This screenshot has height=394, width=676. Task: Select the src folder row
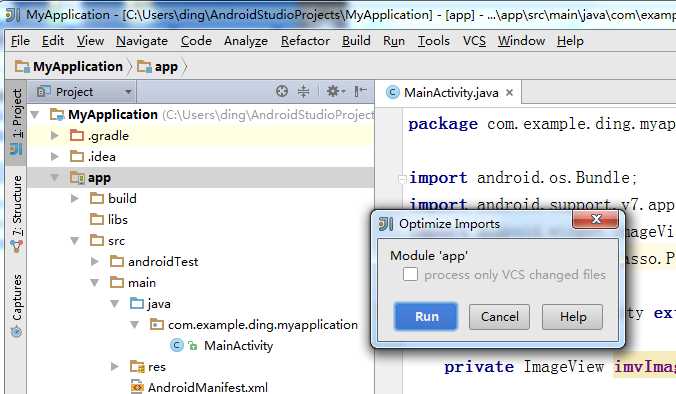(x=201, y=241)
